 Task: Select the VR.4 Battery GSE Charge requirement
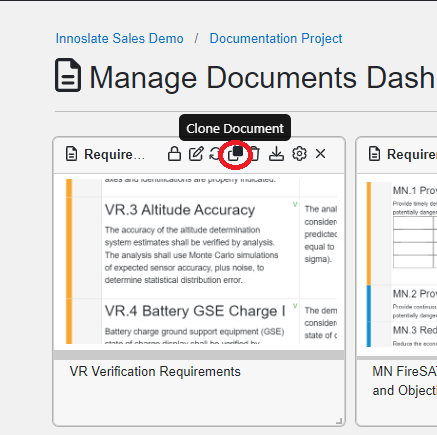click(195, 311)
